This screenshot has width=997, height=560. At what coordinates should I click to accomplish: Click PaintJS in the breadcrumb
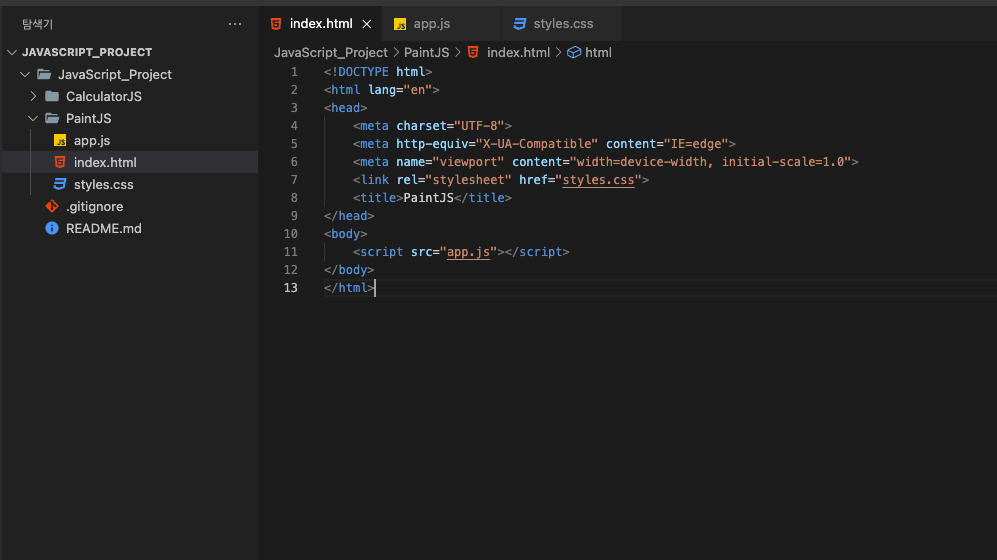point(427,53)
